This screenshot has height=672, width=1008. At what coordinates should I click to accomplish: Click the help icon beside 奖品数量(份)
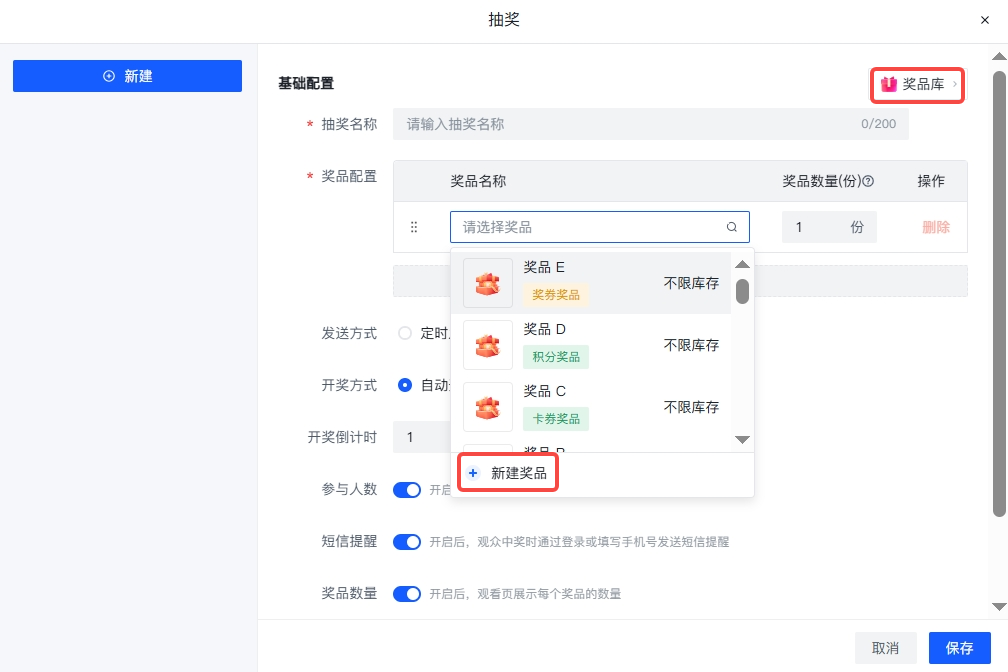pyautogui.click(x=868, y=182)
